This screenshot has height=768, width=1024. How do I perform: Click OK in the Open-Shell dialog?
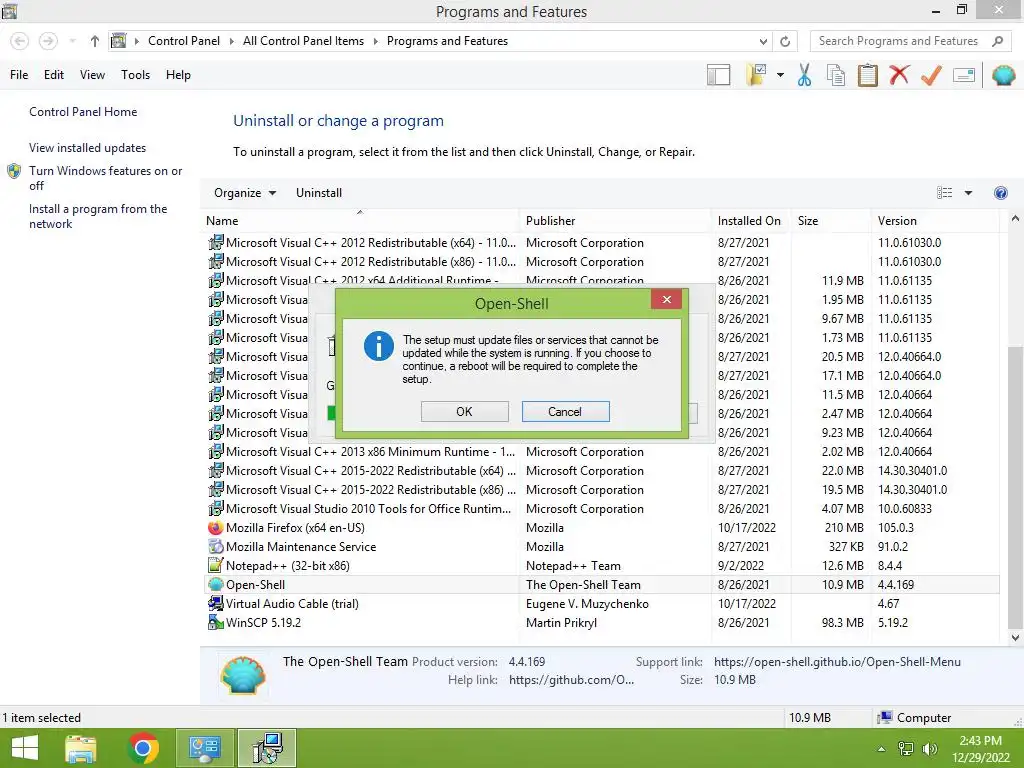(464, 411)
